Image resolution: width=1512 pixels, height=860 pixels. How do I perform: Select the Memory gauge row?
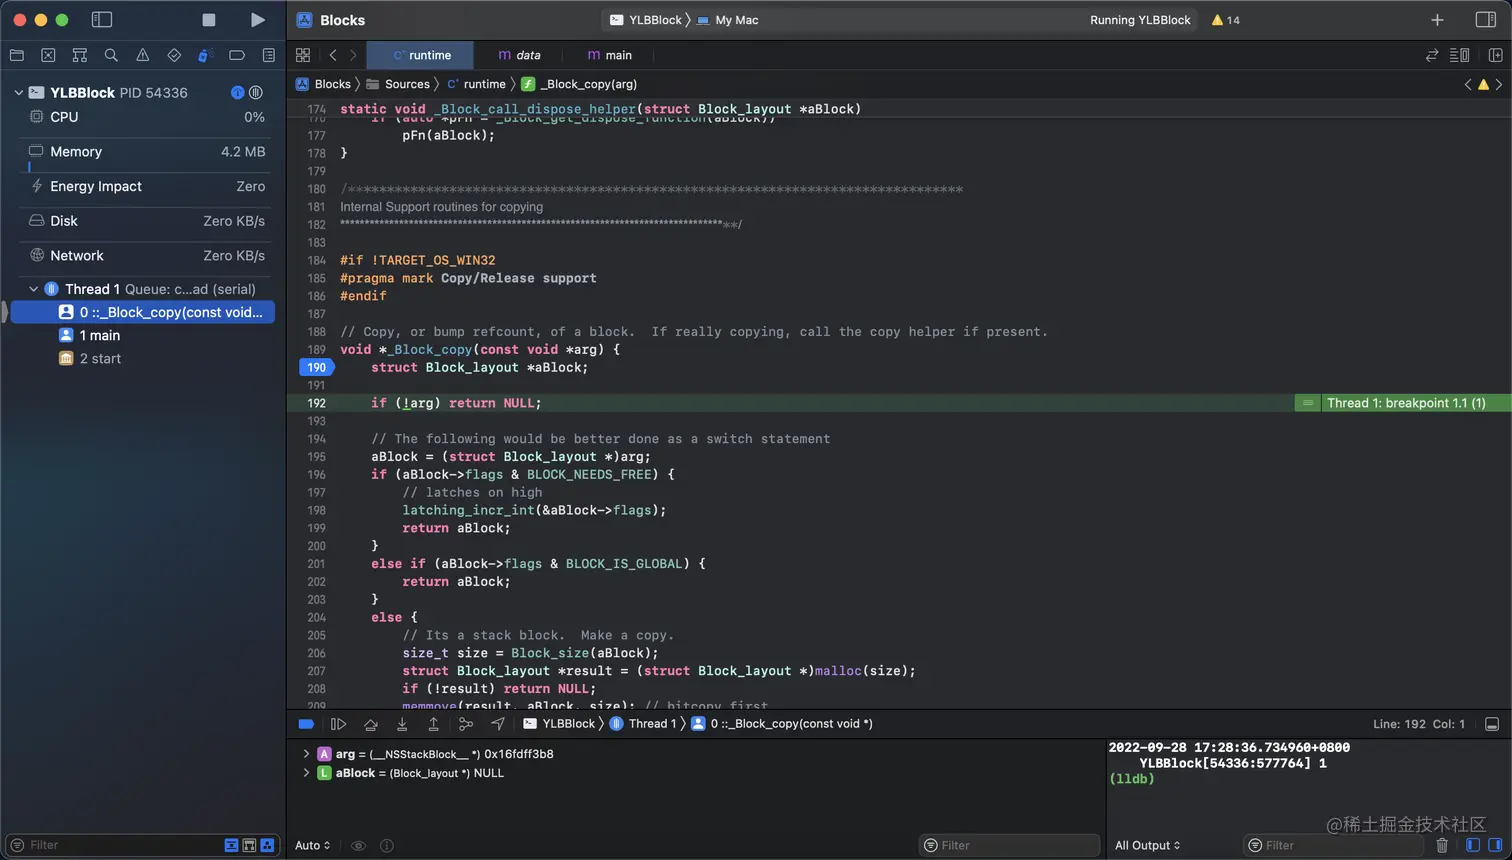click(146, 152)
